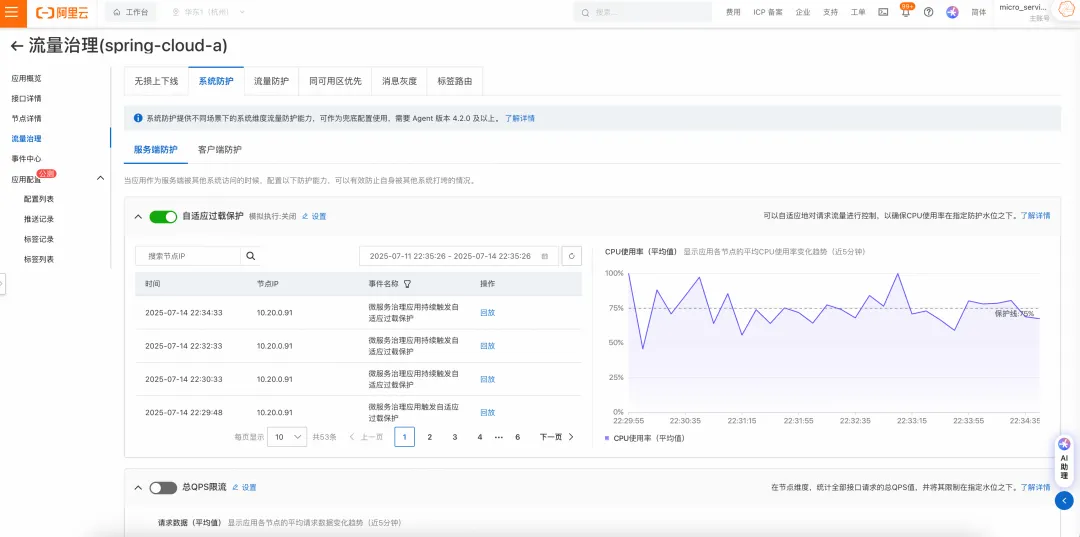Go to the 下一页 next page
The height and width of the screenshot is (537, 1080).
[557, 436]
